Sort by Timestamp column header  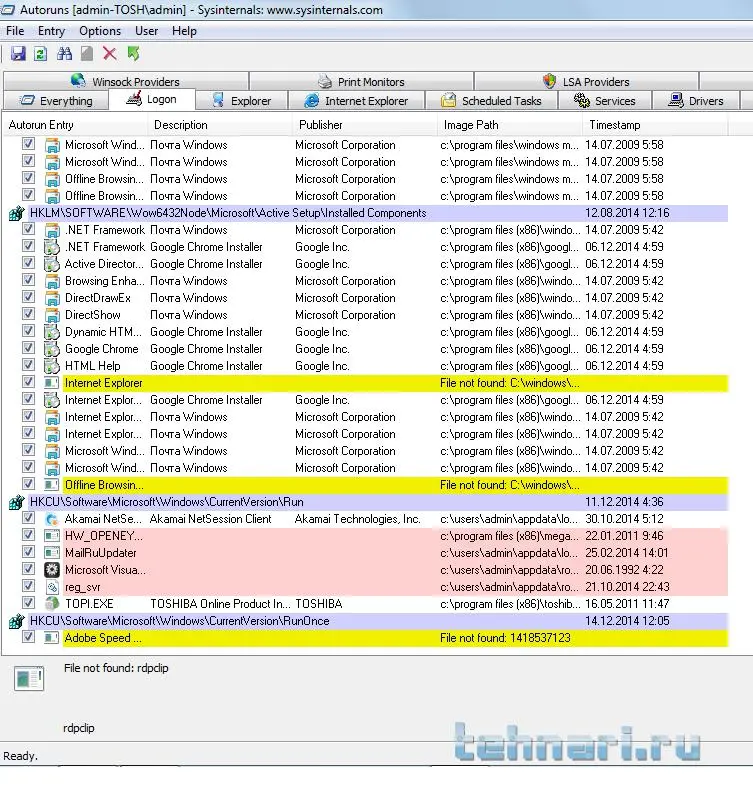pos(655,125)
